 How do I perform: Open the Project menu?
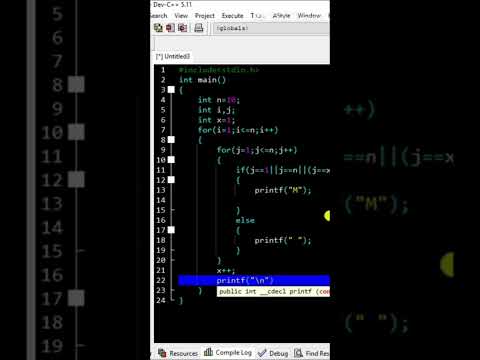(x=205, y=16)
